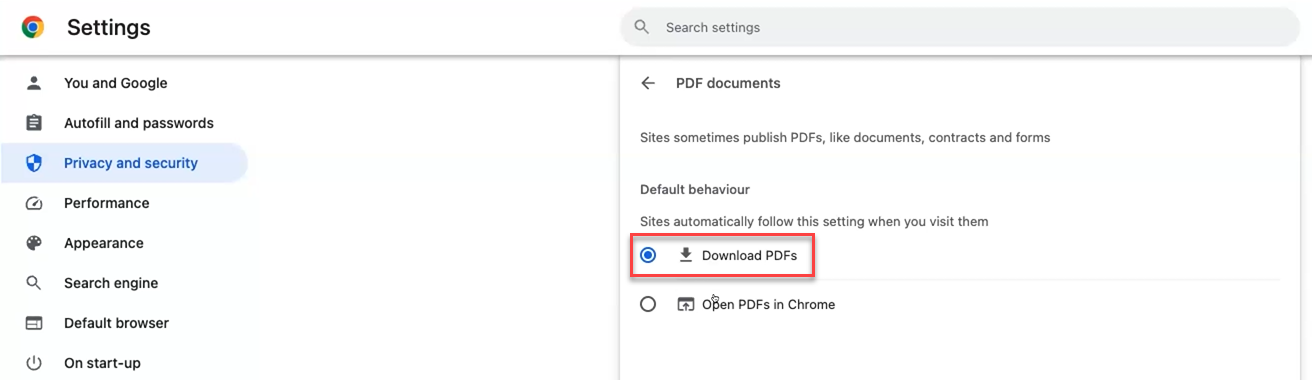The width and height of the screenshot is (1312, 380).
Task: Select the Open PDFs in Chrome radio button
Action: (648, 304)
